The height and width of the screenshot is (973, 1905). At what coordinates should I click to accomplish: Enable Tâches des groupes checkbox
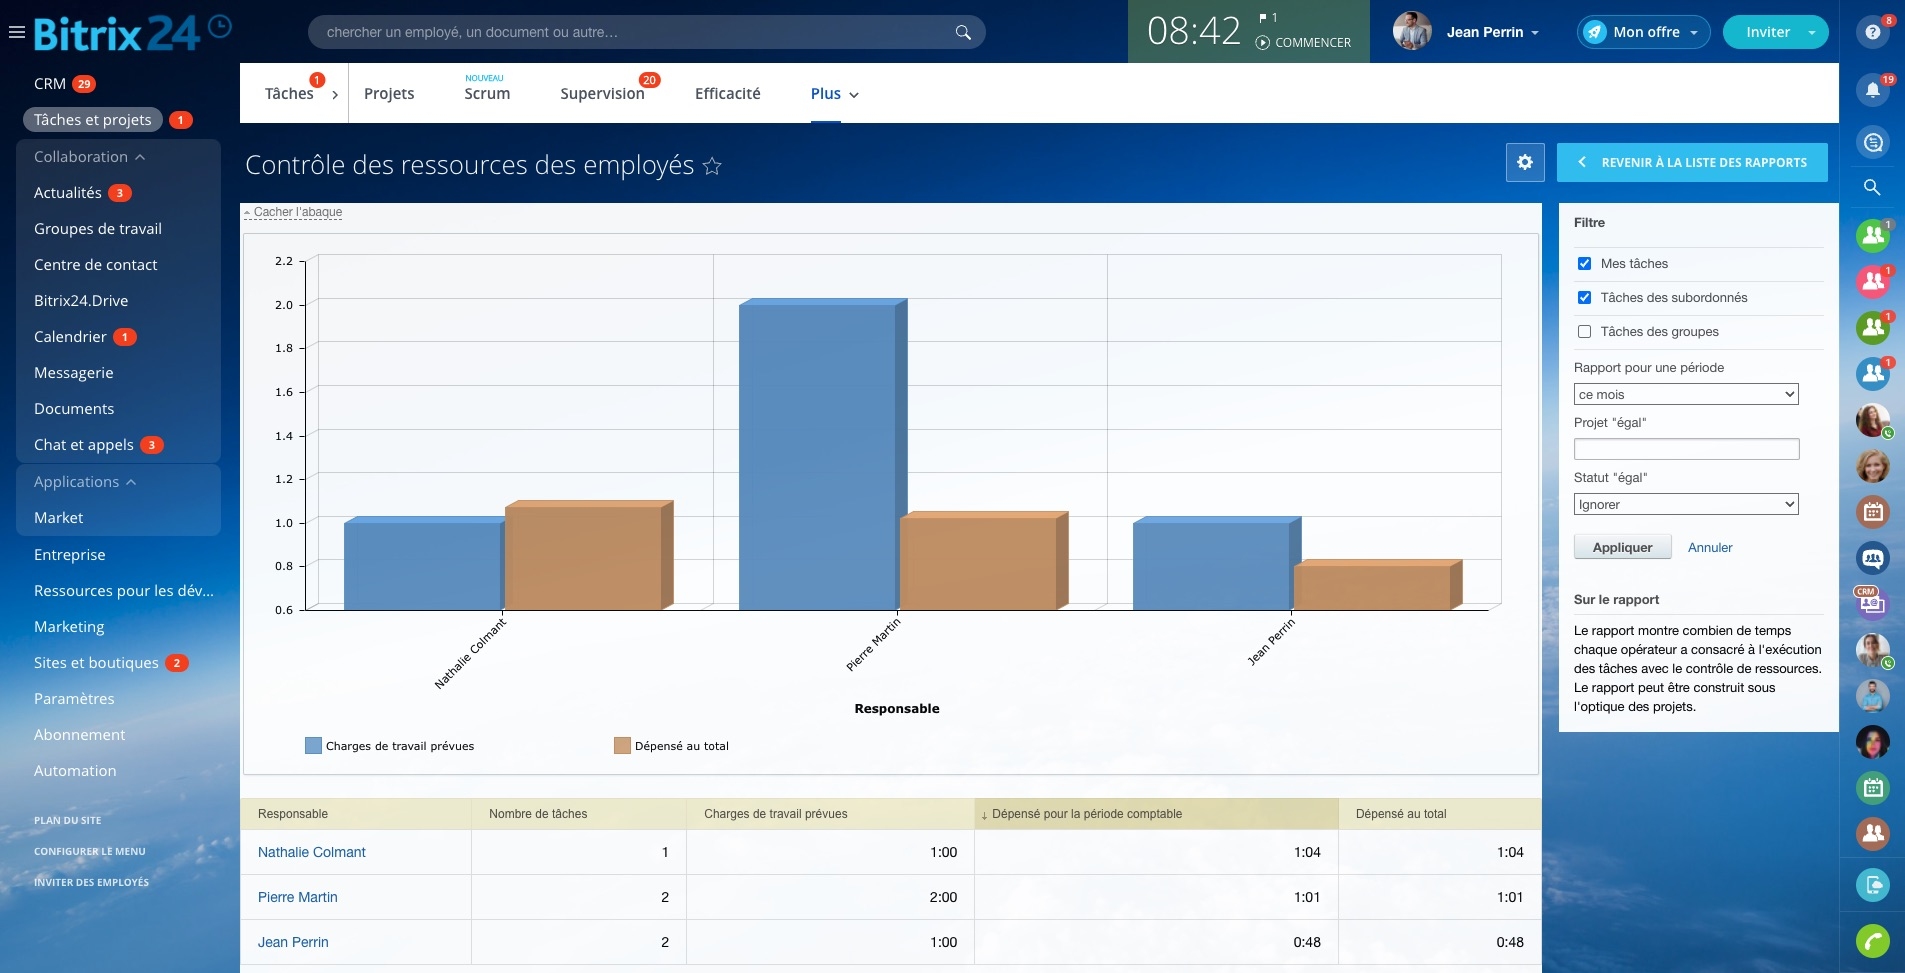[x=1584, y=332]
